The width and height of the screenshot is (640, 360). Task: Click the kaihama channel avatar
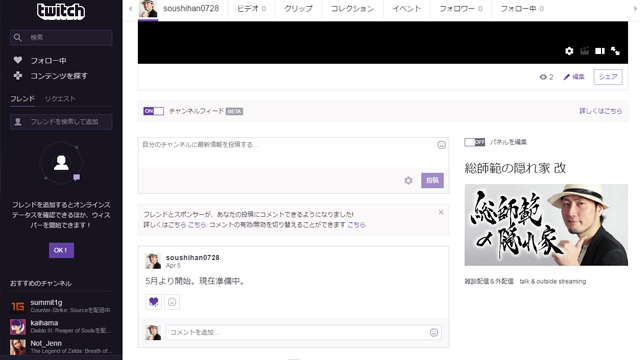18,327
